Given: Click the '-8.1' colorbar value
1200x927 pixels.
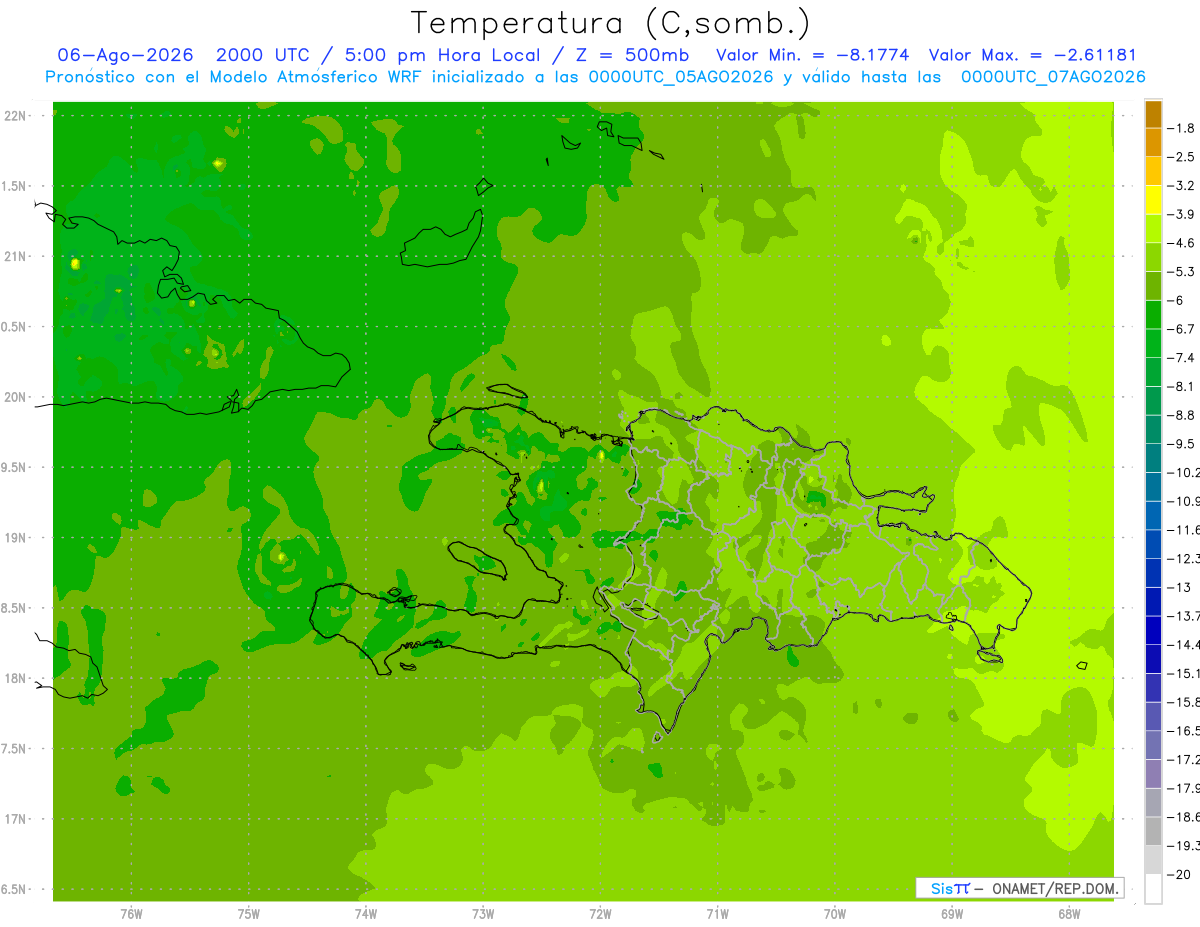Looking at the screenshot, I should (1181, 386).
